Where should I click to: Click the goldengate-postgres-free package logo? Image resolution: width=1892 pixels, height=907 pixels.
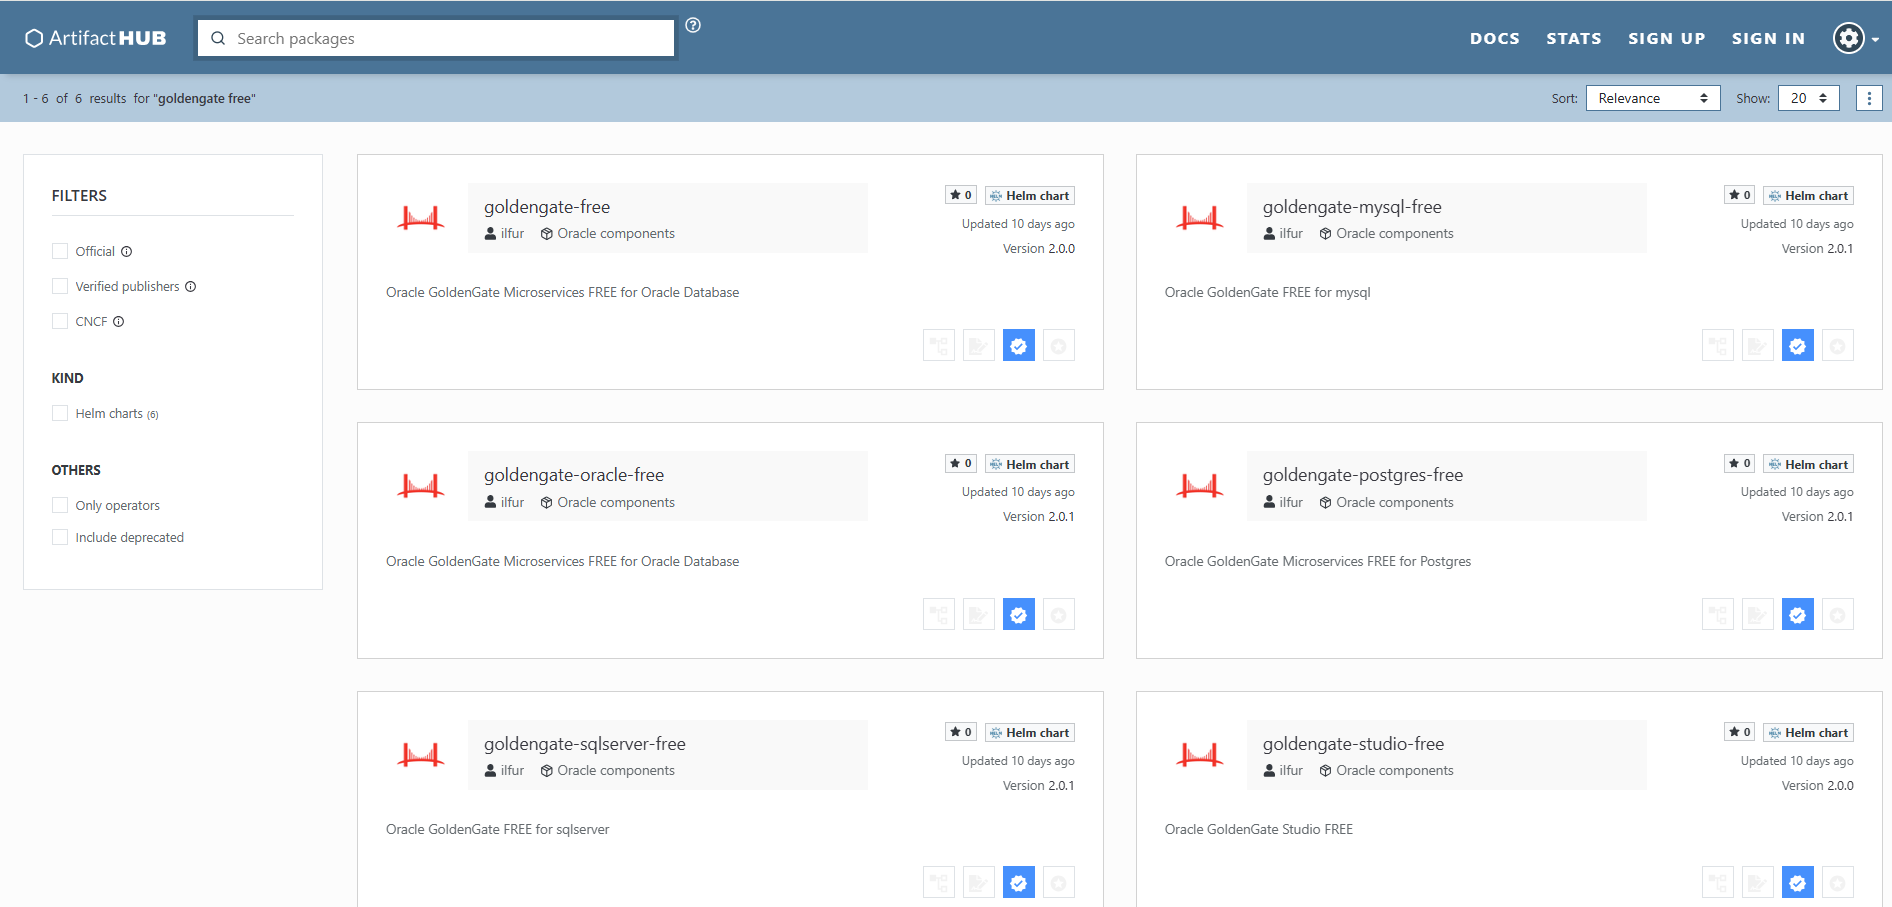pyautogui.click(x=1200, y=486)
